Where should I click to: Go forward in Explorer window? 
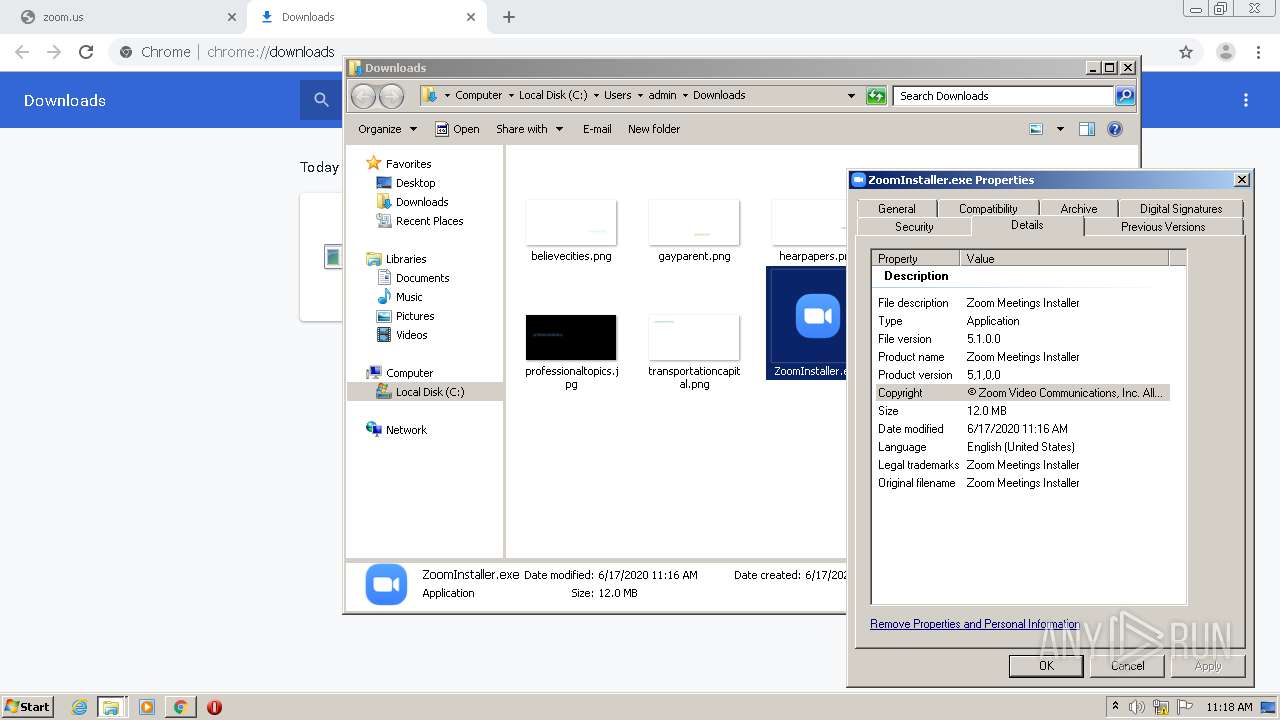391,96
